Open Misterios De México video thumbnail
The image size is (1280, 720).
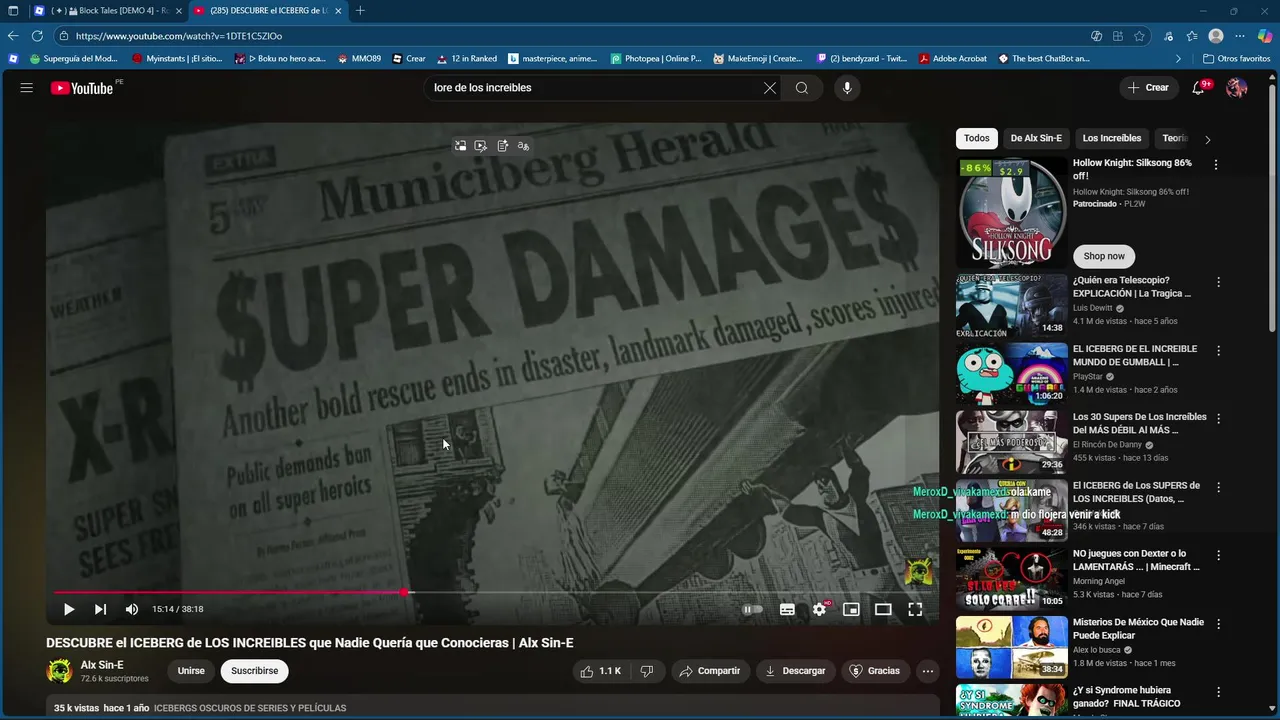pyautogui.click(x=1011, y=647)
